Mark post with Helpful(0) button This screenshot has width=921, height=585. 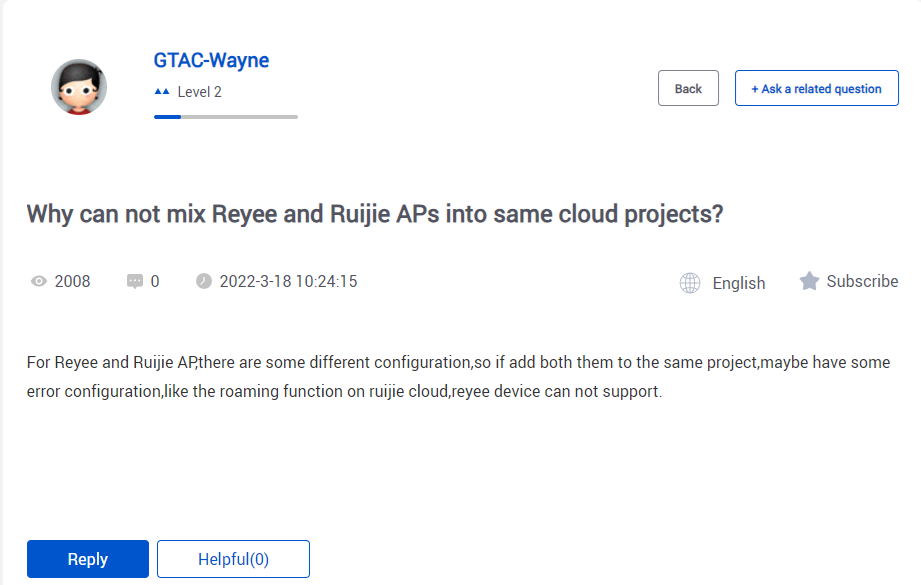click(233, 559)
